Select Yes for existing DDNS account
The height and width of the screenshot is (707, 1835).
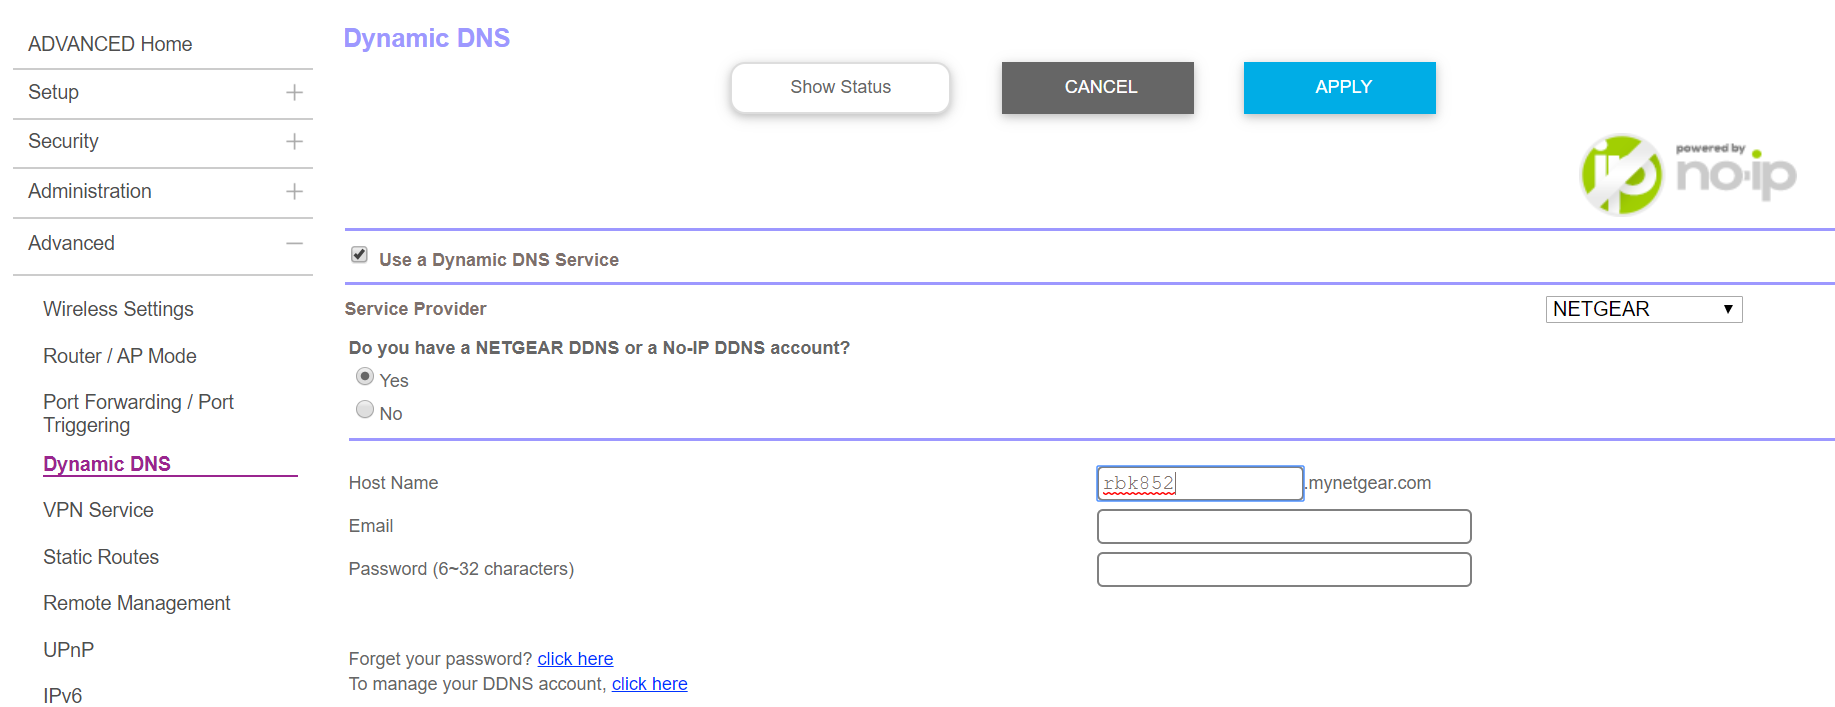pos(365,377)
